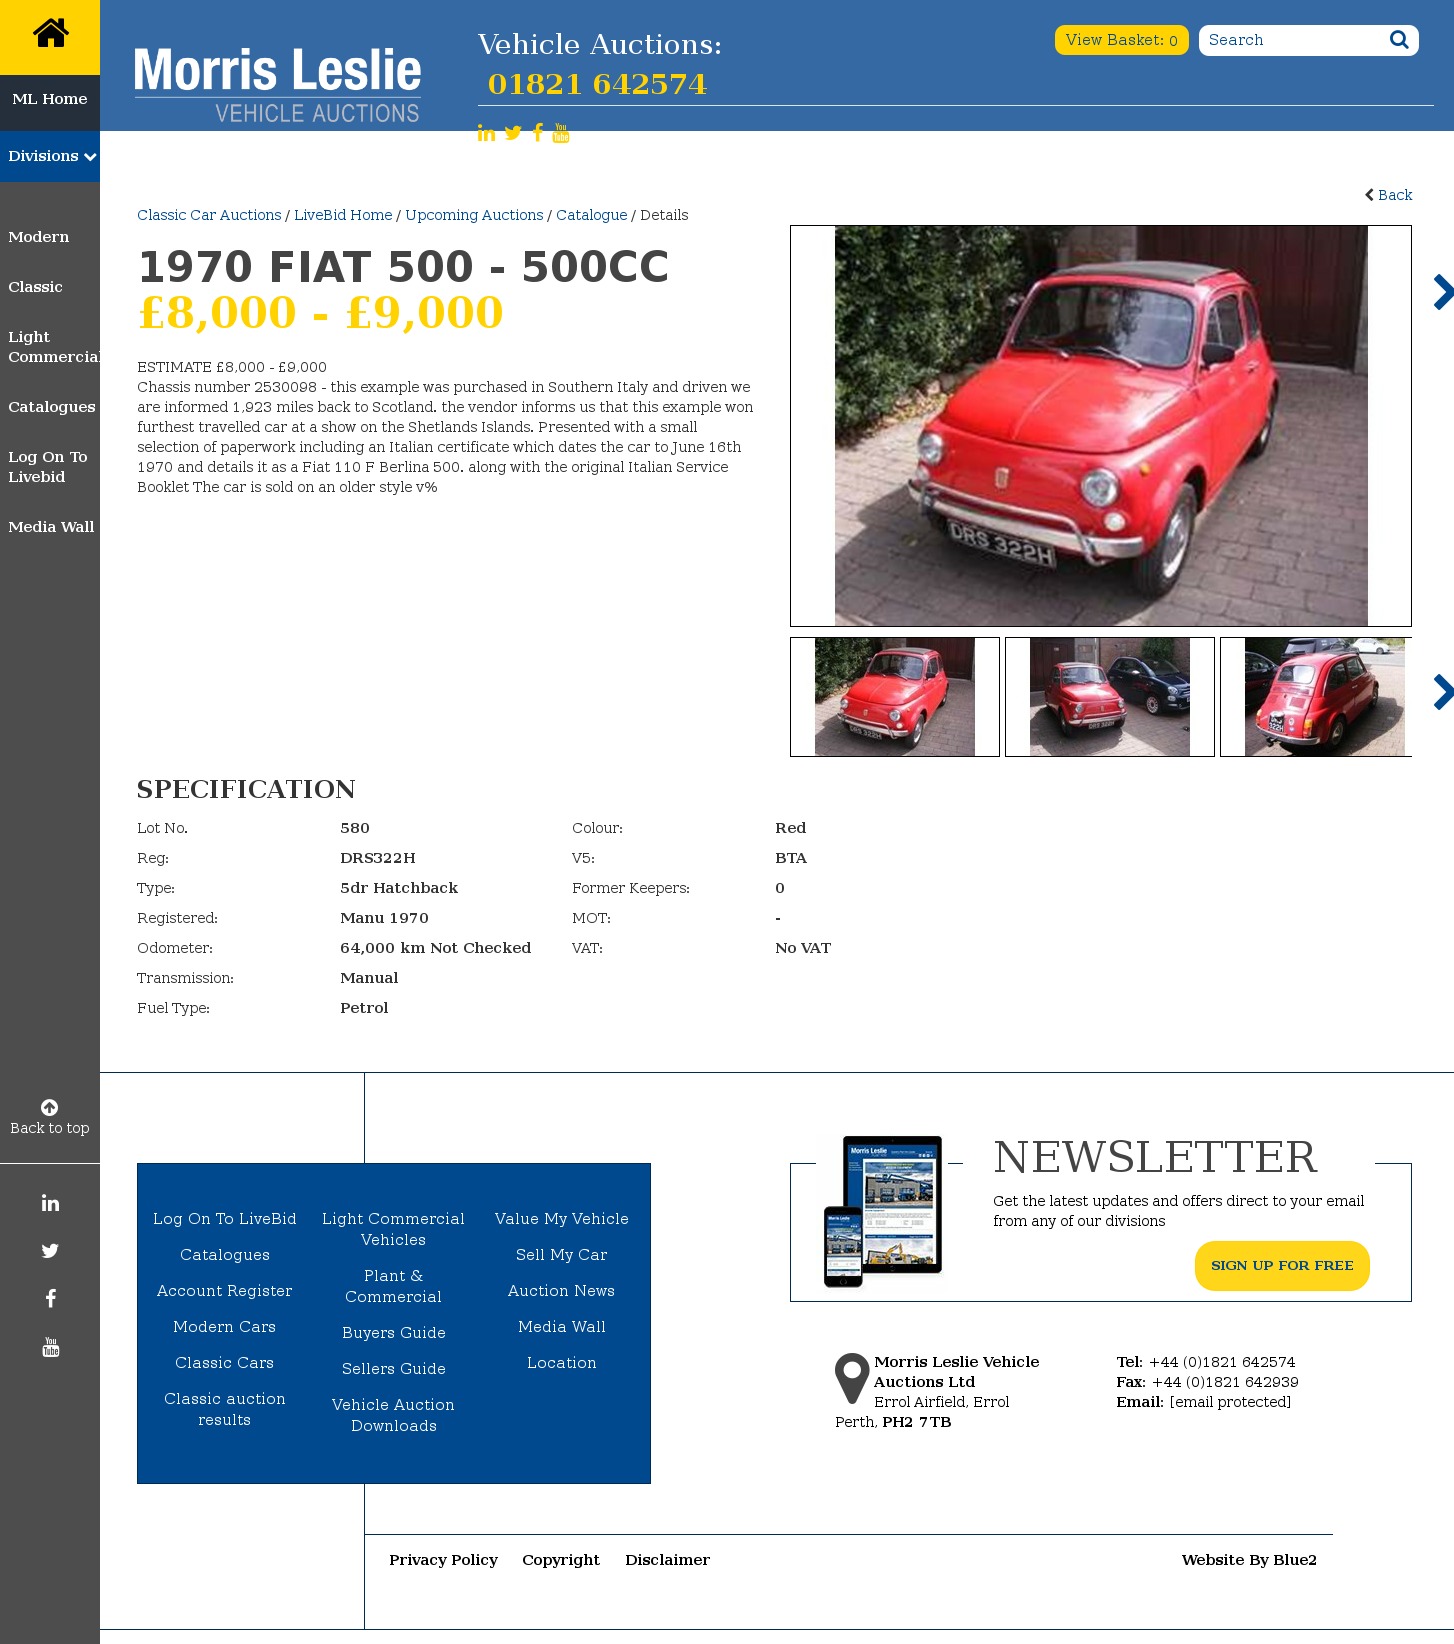1454x1644 pixels.
Task: Open Classic Cars footer link
Action: click(x=225, y=1363)
